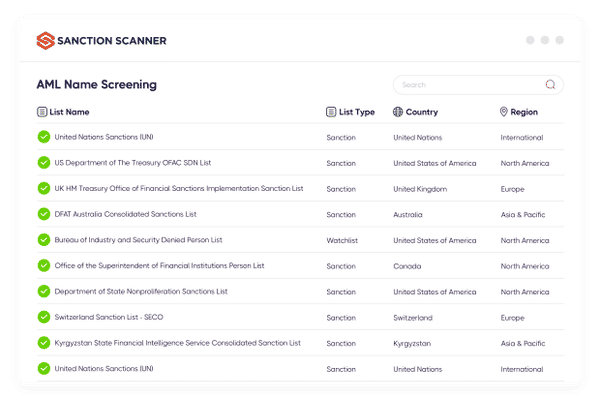Click the Watchlist list type cell

click(342, 240)
